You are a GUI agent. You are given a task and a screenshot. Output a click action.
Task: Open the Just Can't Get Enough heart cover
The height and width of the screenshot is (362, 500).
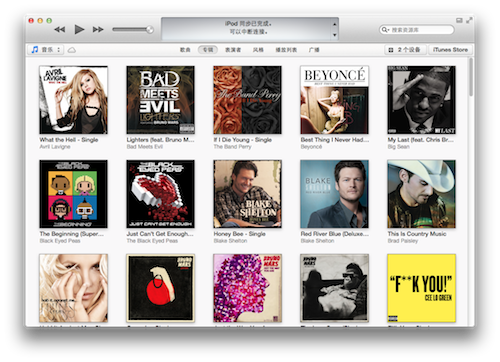160,194
